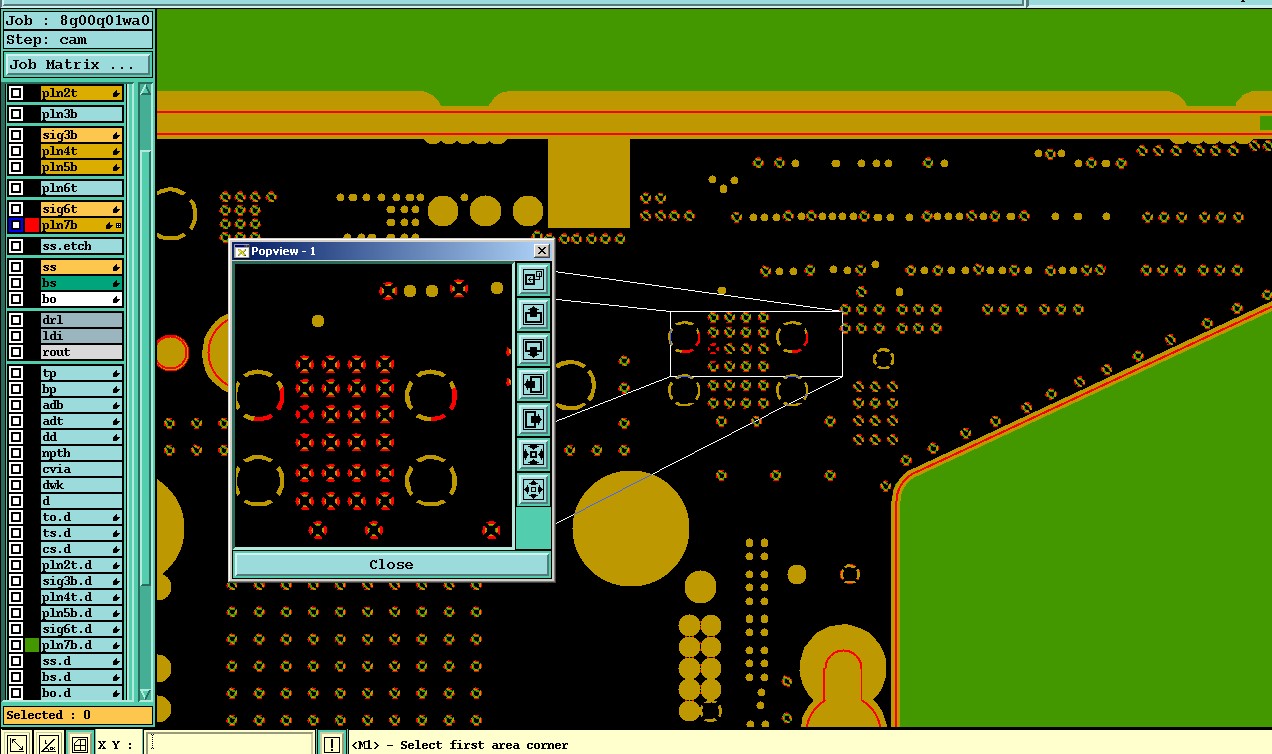This screenshot has width=1272, height=754.
Task: Zoom out the Popview with the outward-arrows icon
Action: 533,489
